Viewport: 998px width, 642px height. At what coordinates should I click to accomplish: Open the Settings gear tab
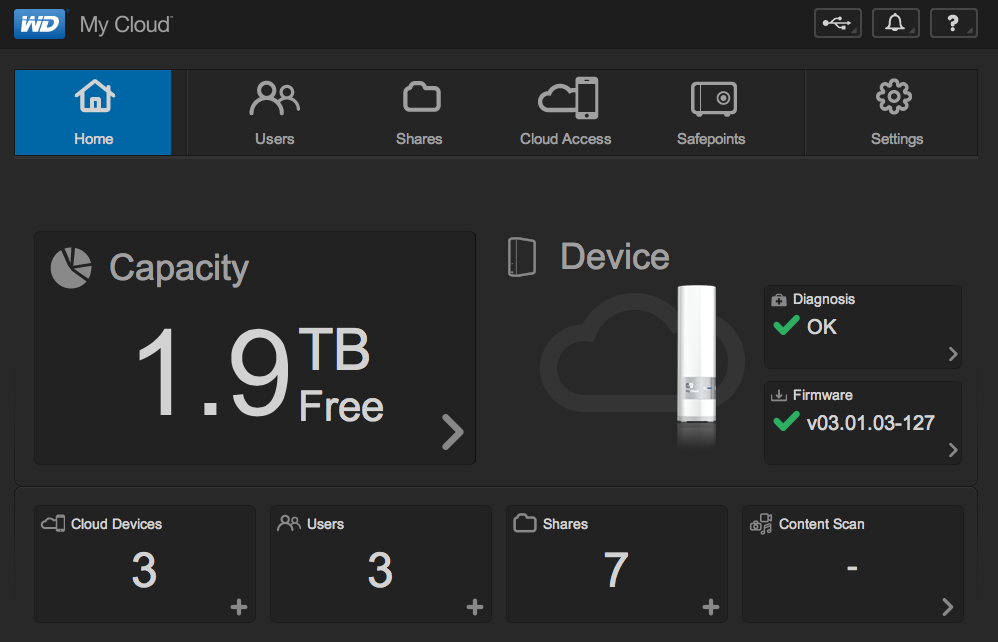click(x=897, y=113)
